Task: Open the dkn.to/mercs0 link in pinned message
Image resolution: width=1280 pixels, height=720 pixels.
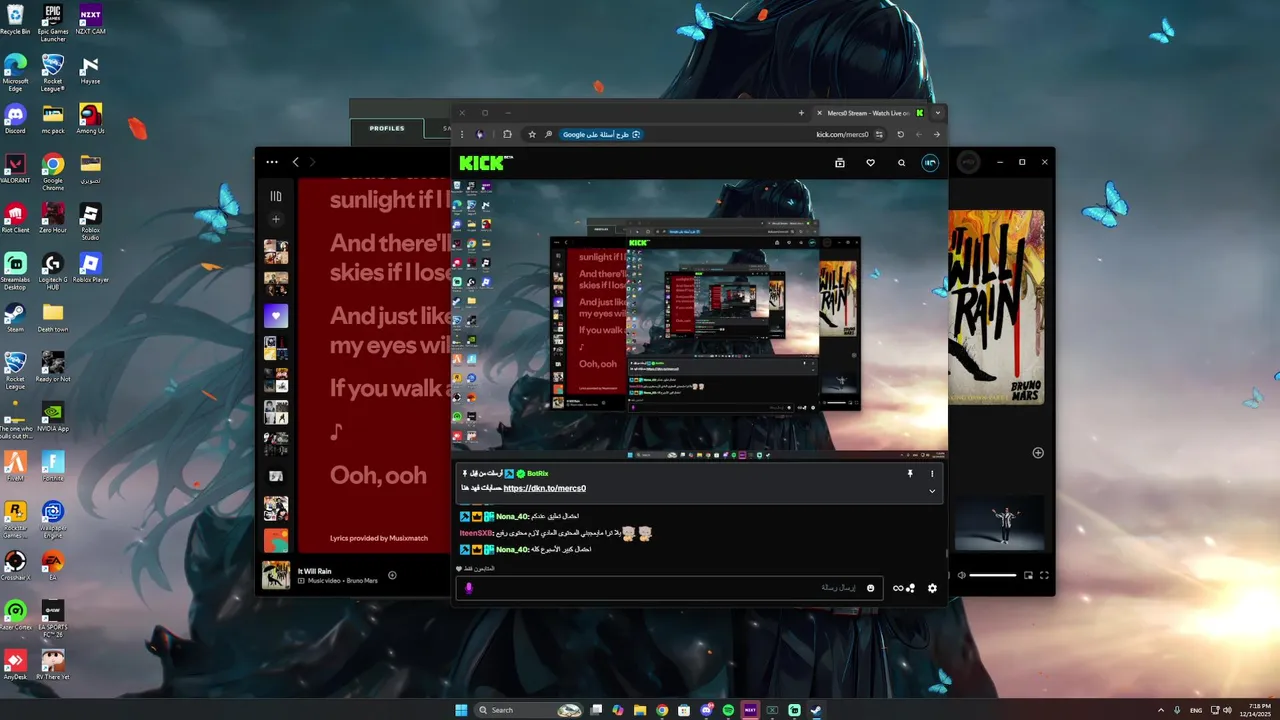Action: click(x=544, y=488)
